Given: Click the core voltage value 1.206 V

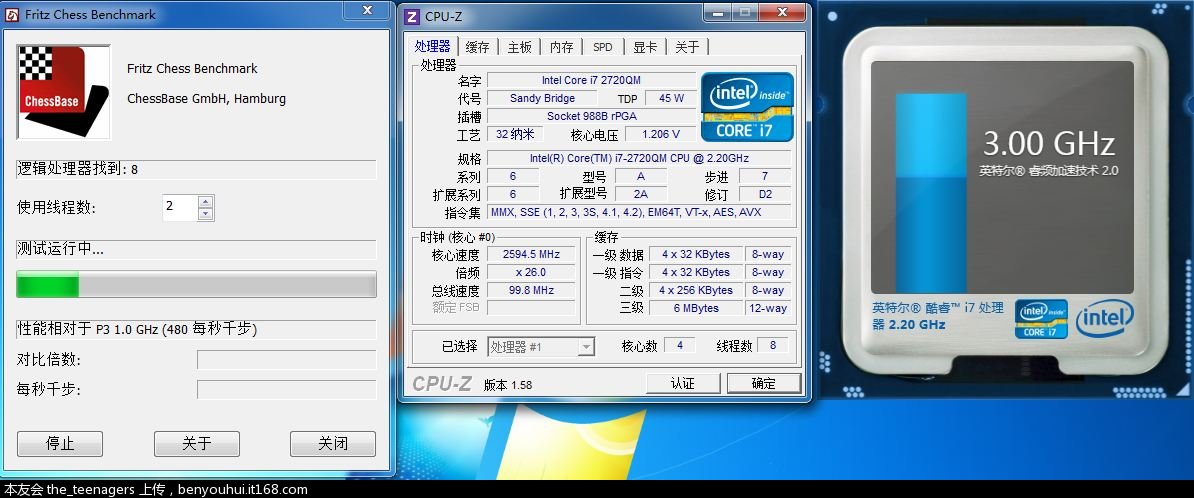Looking at the screenshot, I should [x=660, y=134].
